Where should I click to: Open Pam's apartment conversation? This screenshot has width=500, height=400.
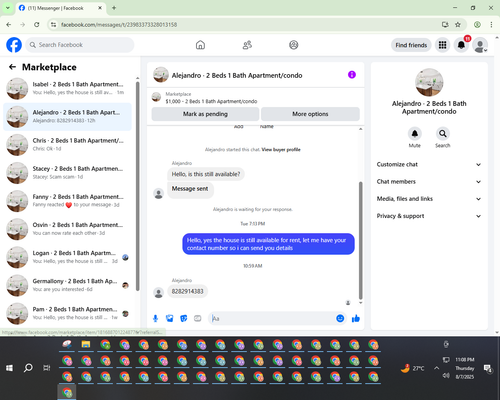(67, 313)
